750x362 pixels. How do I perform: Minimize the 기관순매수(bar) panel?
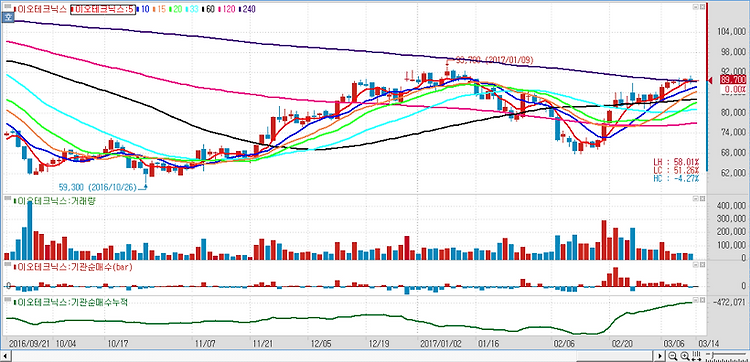[696, 264]
